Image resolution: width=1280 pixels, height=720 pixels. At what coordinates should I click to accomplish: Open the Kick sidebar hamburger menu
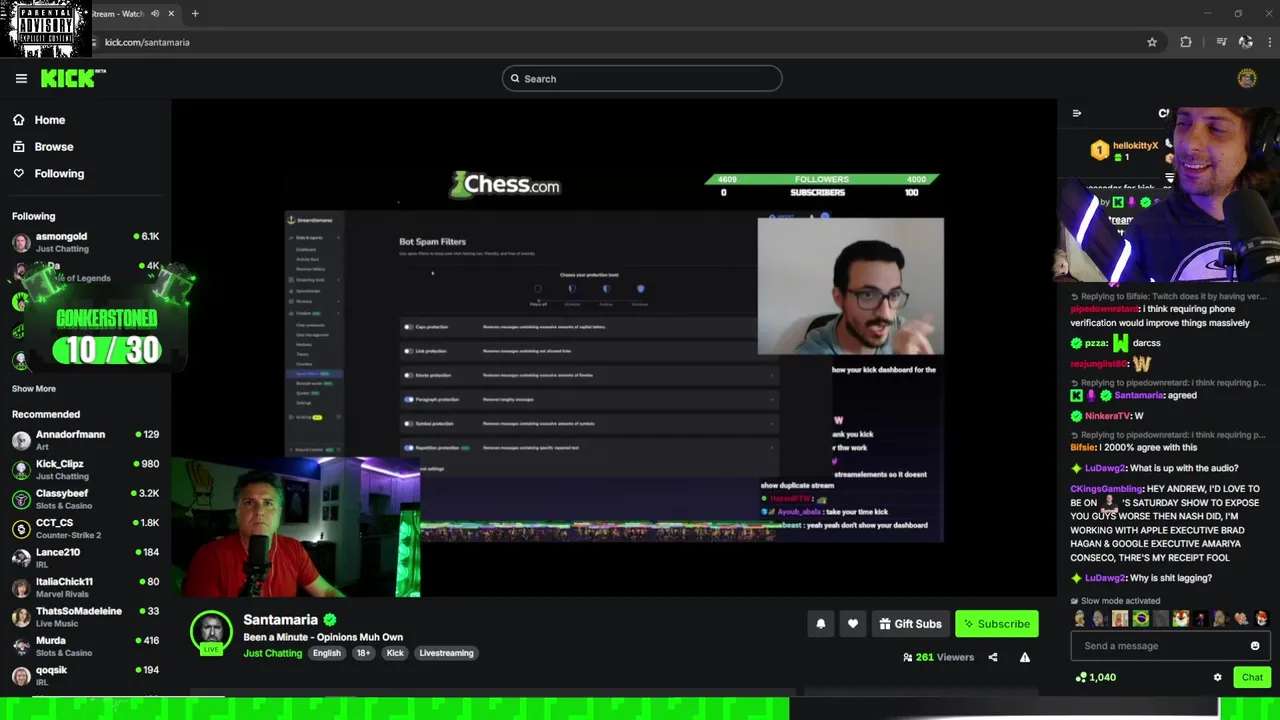click(21, 78)
